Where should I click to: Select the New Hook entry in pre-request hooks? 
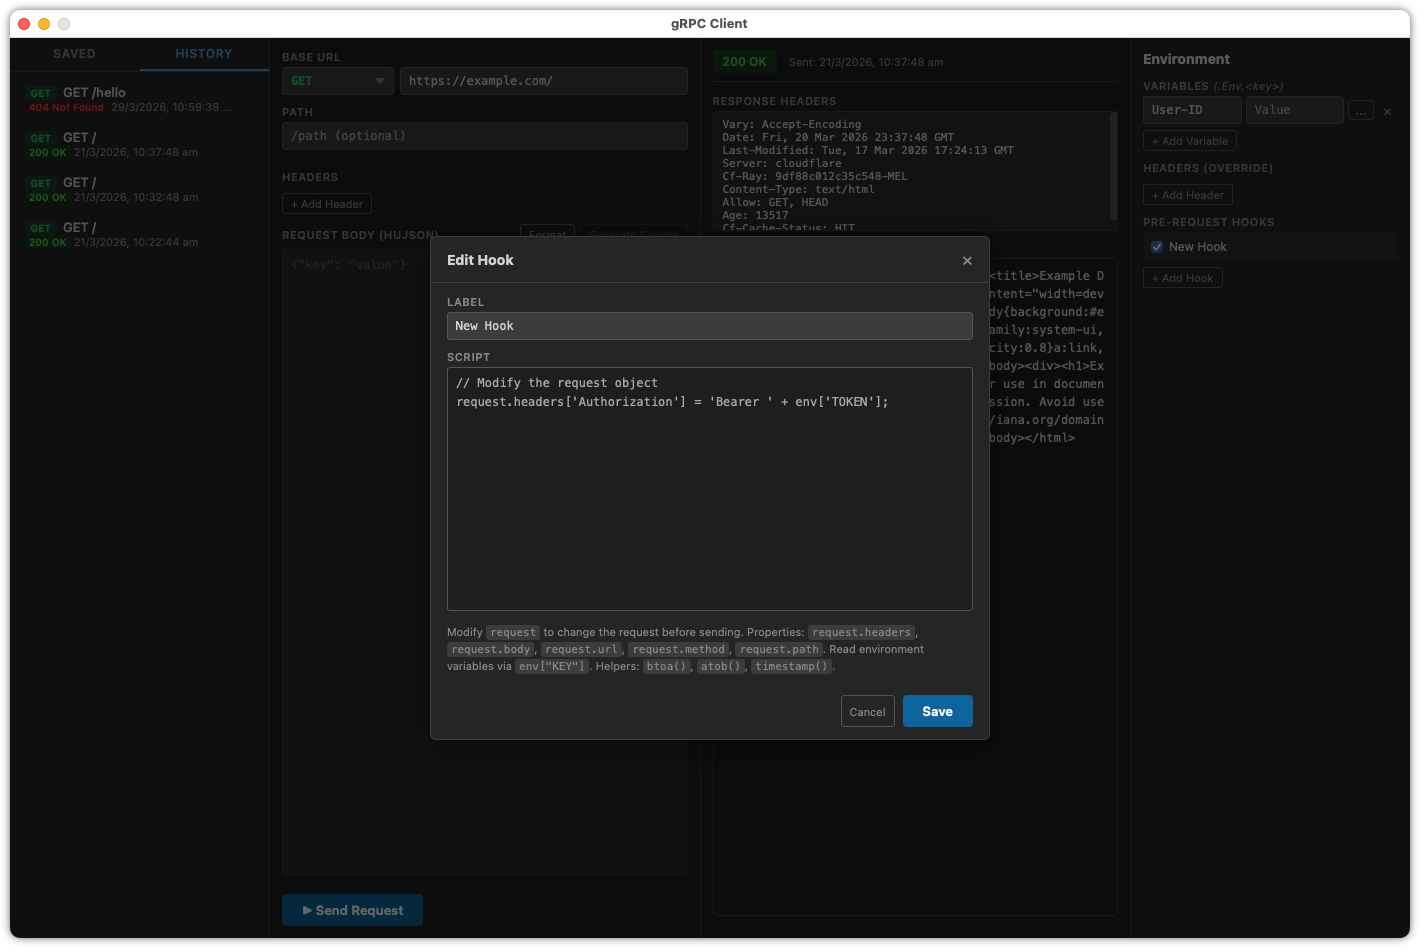(1270, 247)
